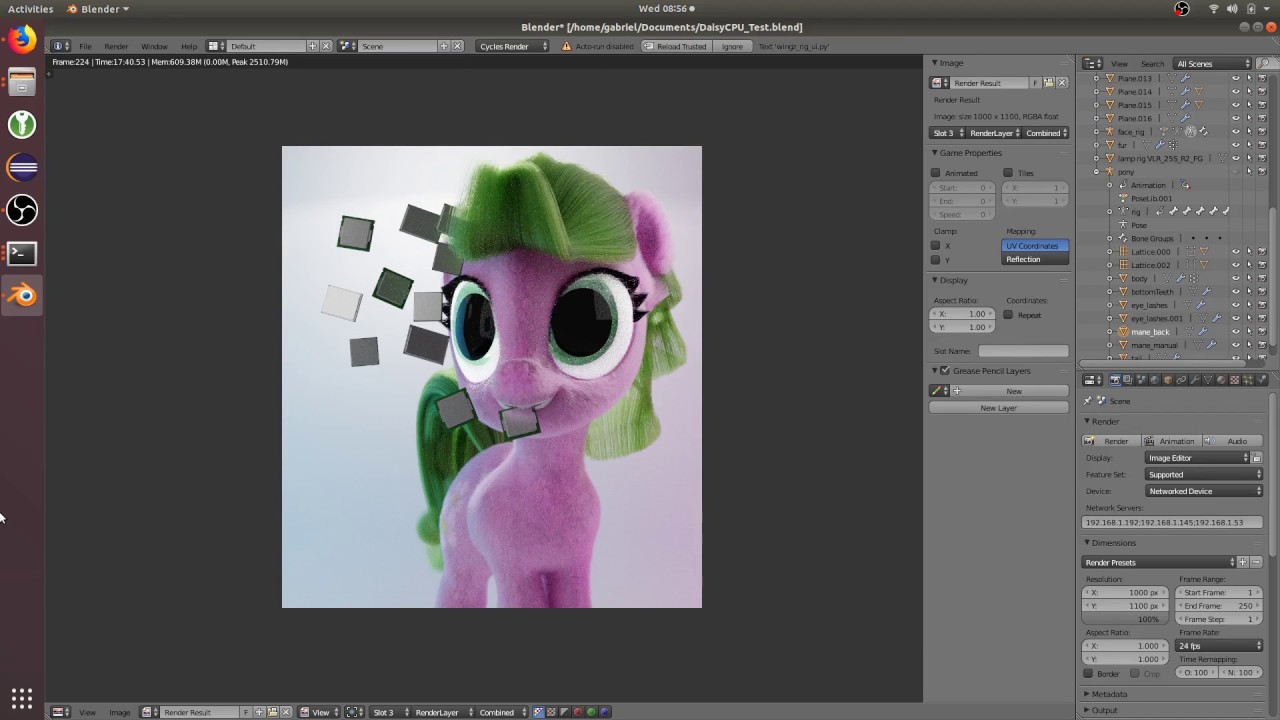Add a Render Preset with plus button
1280x720 pixels.
1243,562
